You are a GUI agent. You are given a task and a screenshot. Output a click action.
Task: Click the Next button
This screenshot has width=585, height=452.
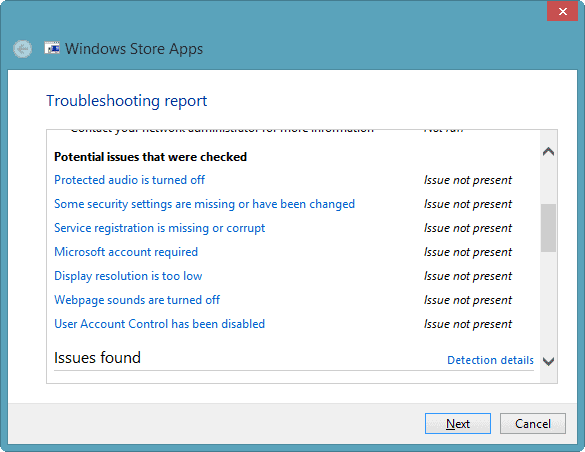458,423
